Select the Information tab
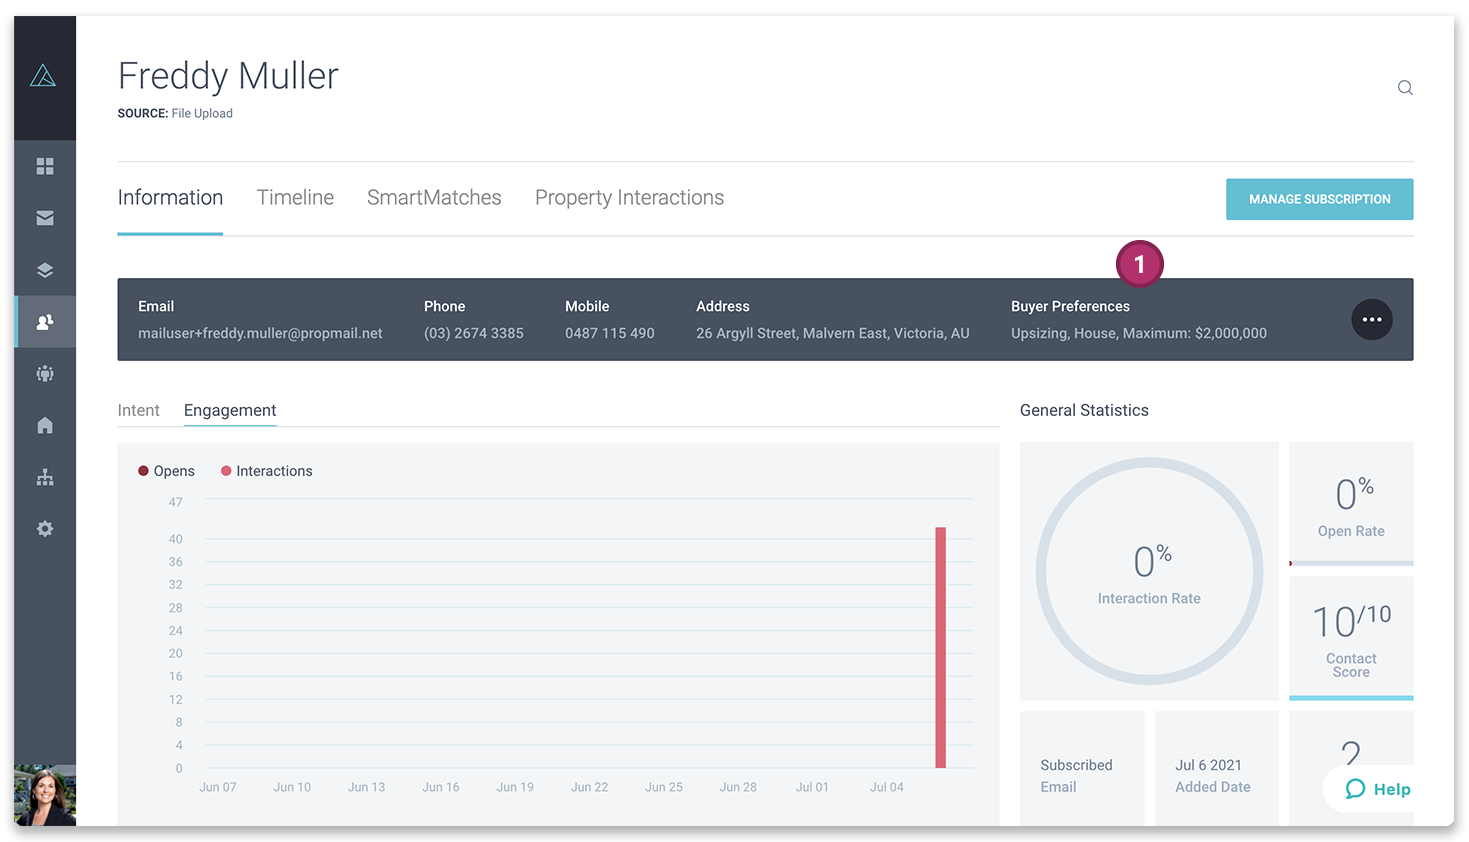The height and width of the screenshot is (842, 1469). click(170, 198)
